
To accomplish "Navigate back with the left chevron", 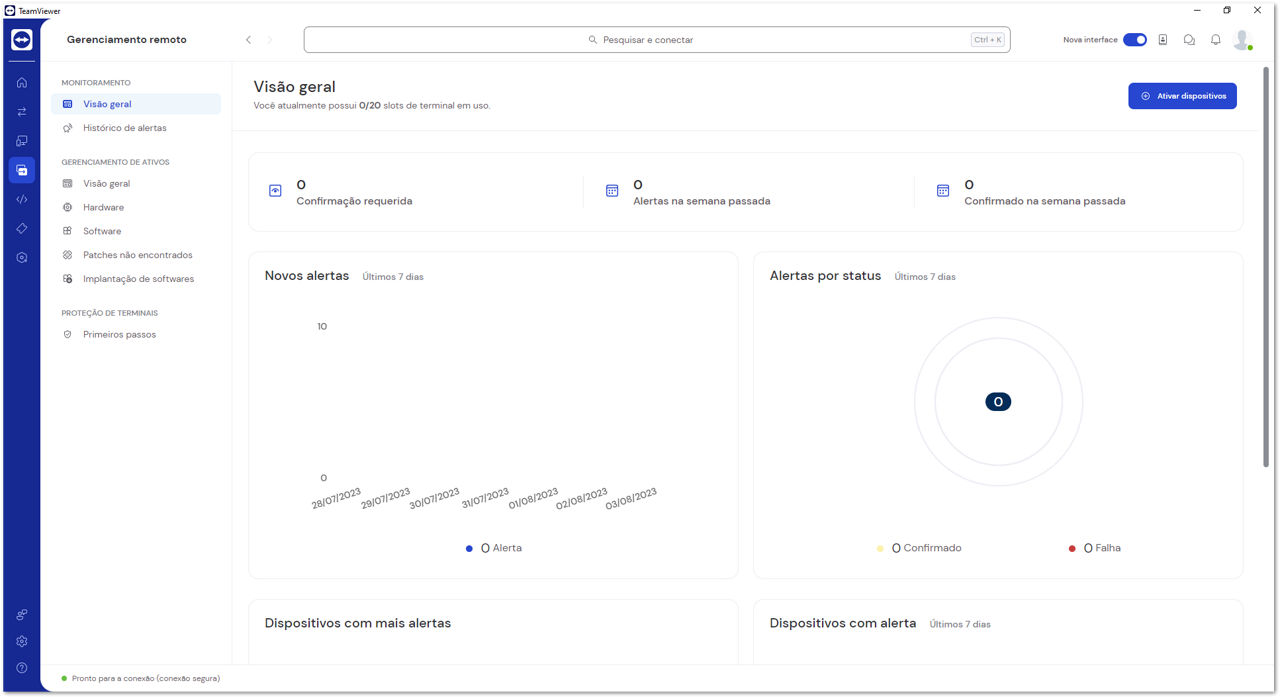I will click(248, 40).
